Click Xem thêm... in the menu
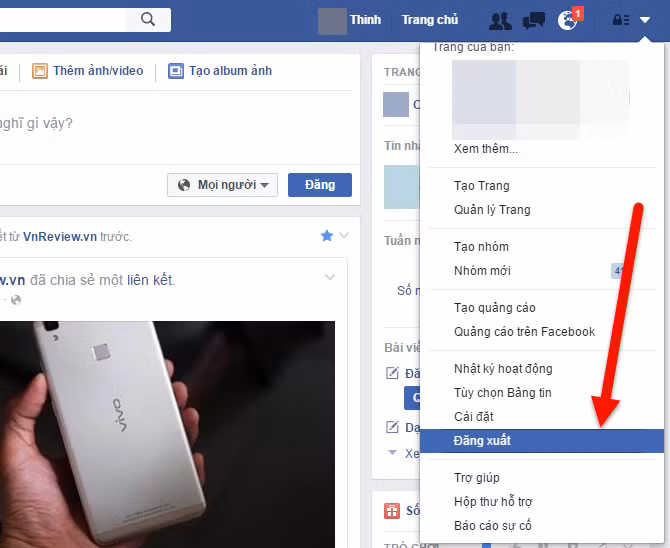Image resolution: width=670 pixels, height=548 pixels. pyautogui.click(x=485, y=149)
